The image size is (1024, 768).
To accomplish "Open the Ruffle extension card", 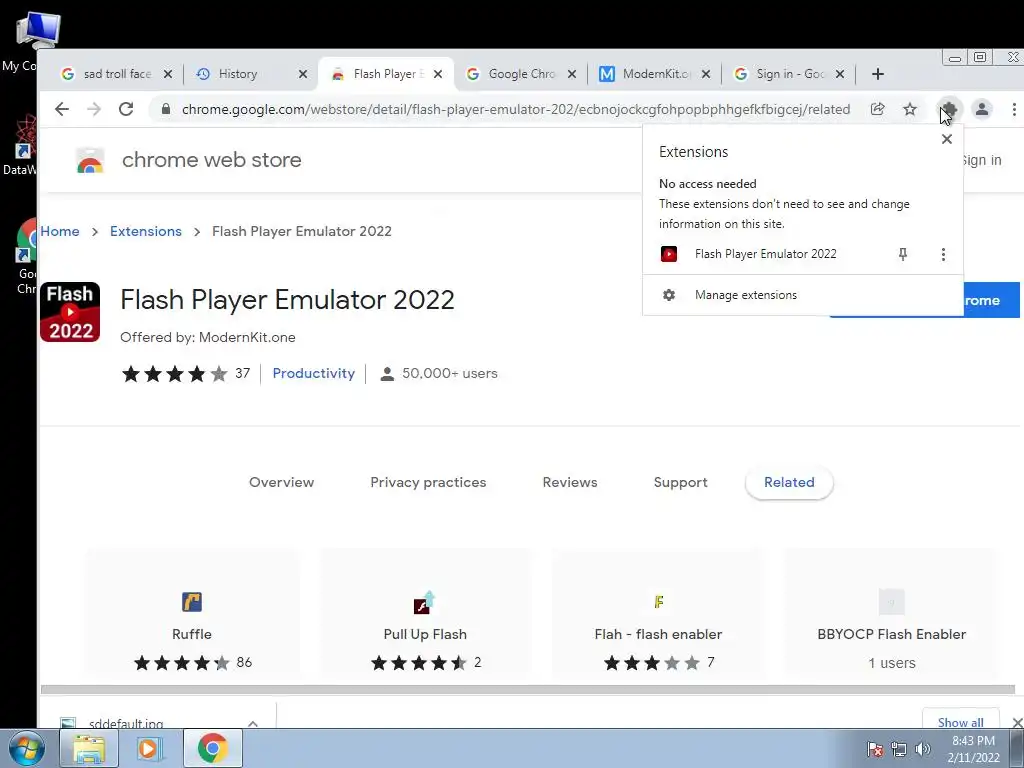I will pyautogui.click(x=192, y=614).
